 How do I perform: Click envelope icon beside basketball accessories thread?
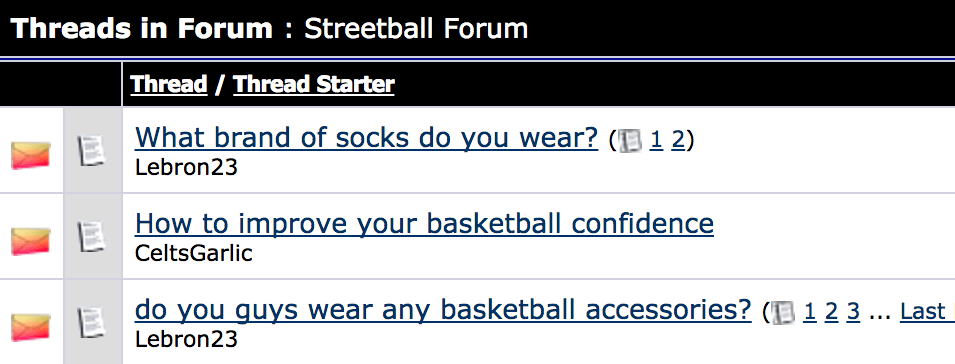pos(31,327)
